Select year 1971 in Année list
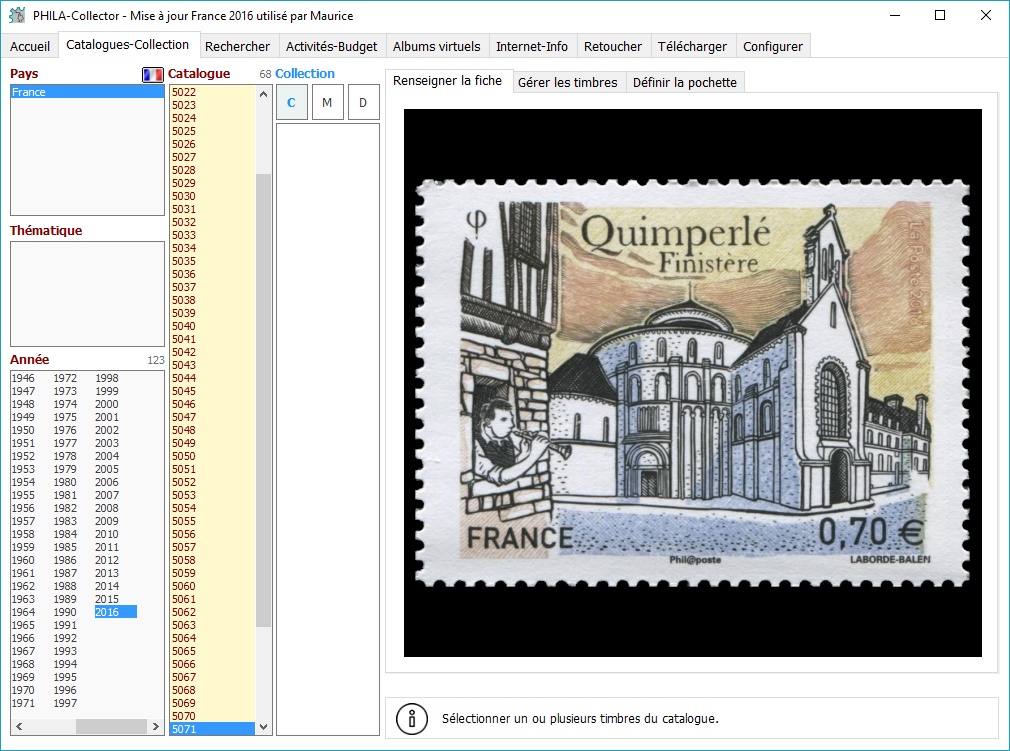Image resolution: width=1010 pixels, height=751 pixels. 23,703
